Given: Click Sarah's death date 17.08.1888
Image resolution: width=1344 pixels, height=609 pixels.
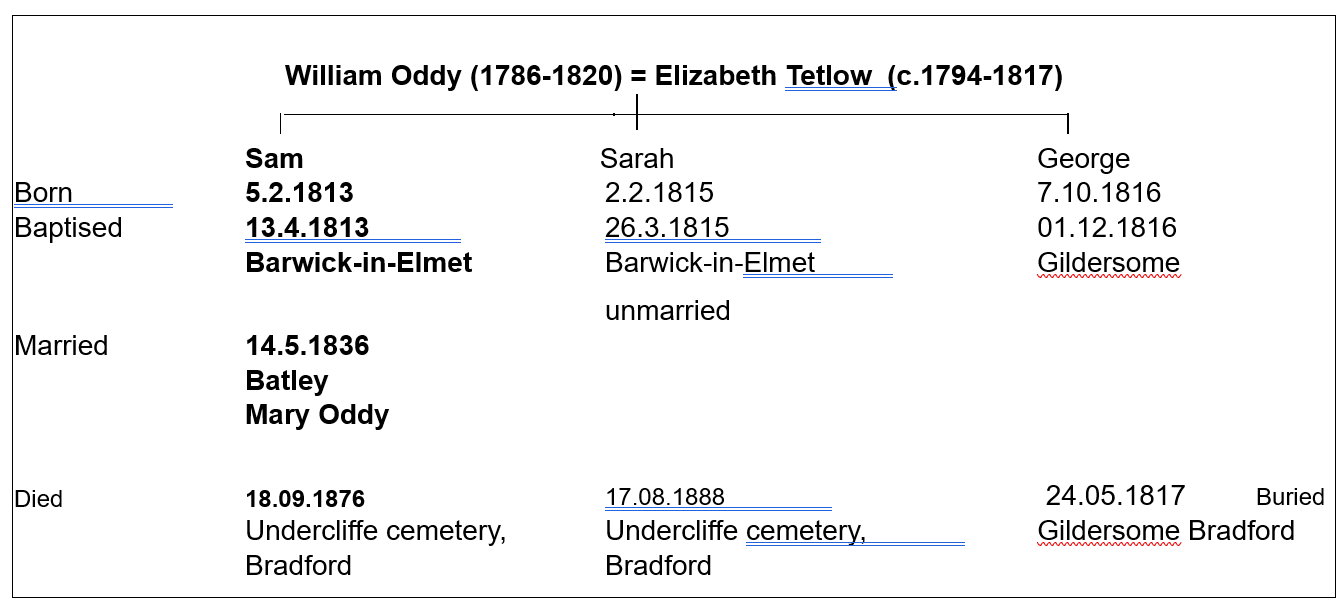Looking at the screenshot, I should click(665, 498).
